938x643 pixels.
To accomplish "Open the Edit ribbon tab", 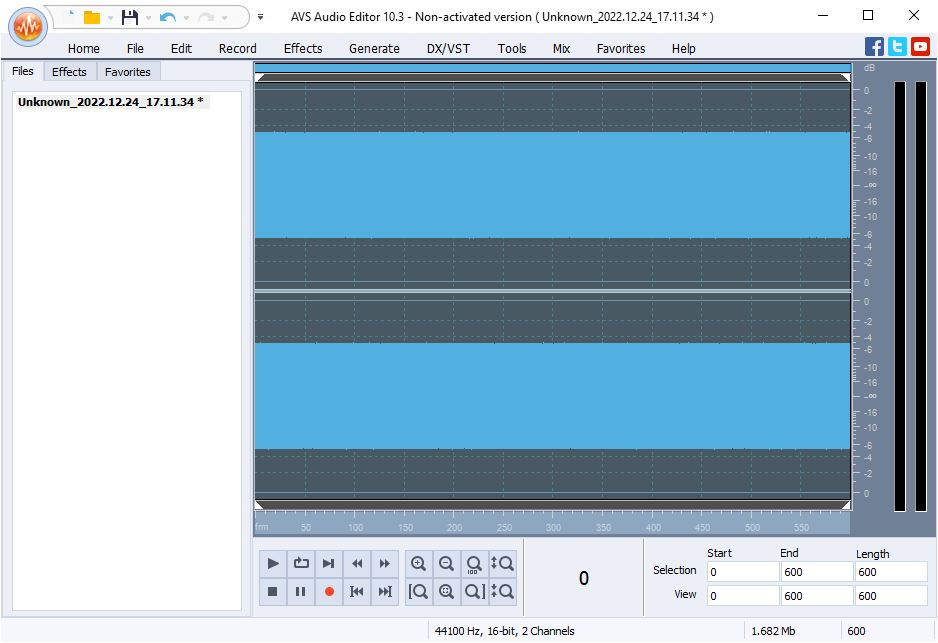I will pos(181,48).
